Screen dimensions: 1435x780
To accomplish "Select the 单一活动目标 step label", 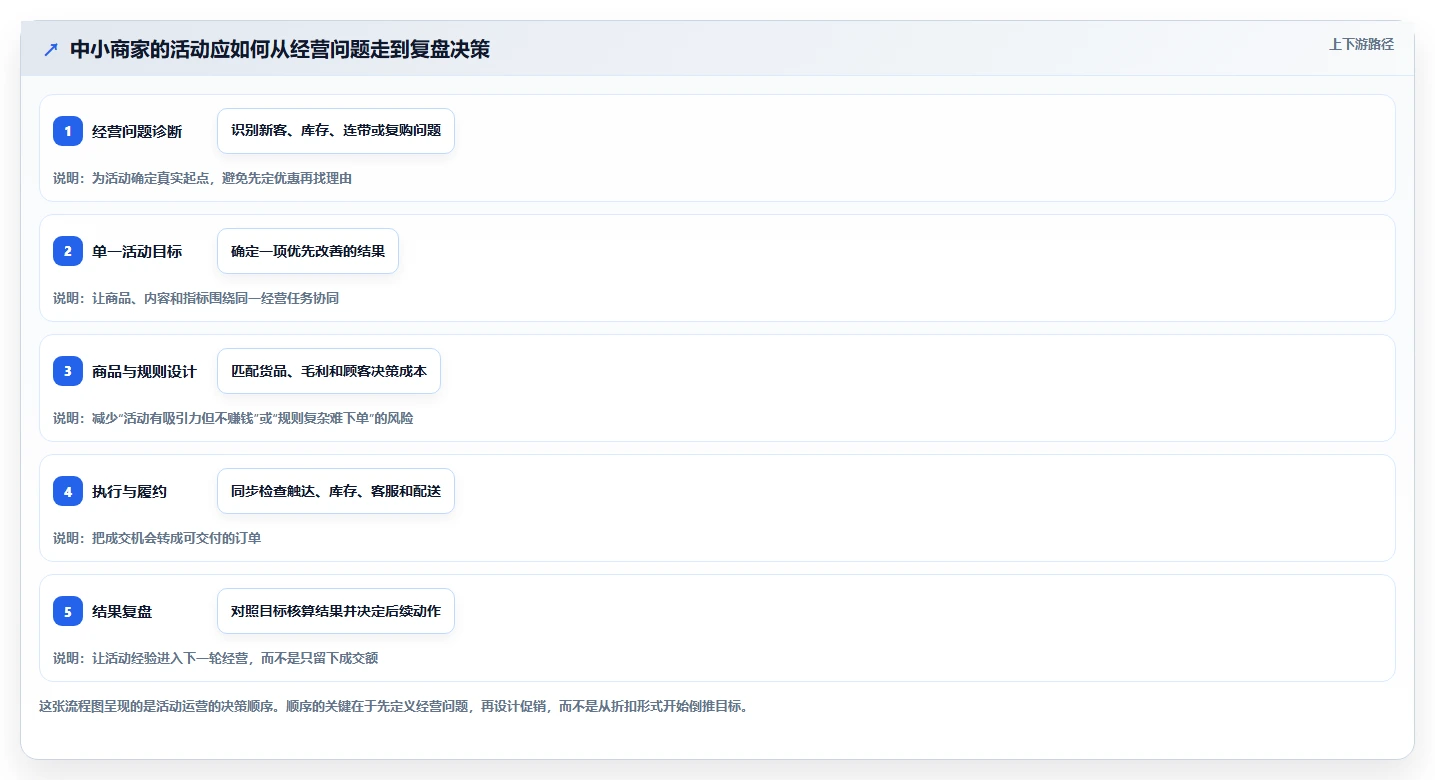I will tap(137, 251).
